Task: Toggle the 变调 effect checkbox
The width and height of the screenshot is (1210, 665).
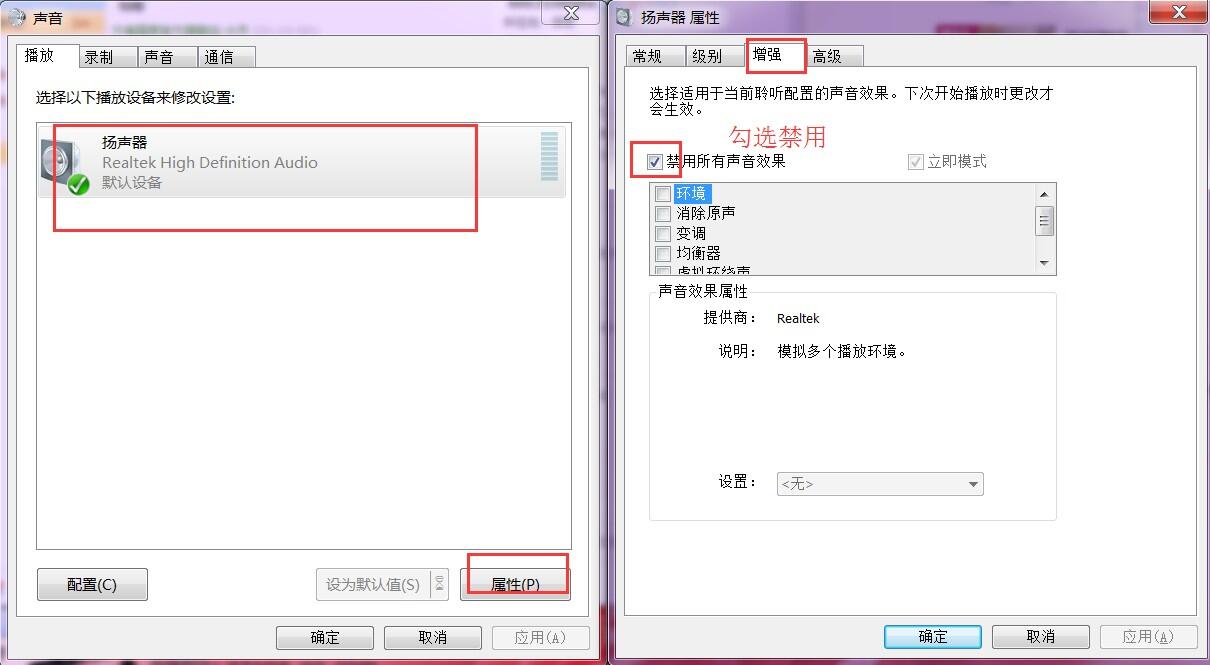Action: (662, 234)
